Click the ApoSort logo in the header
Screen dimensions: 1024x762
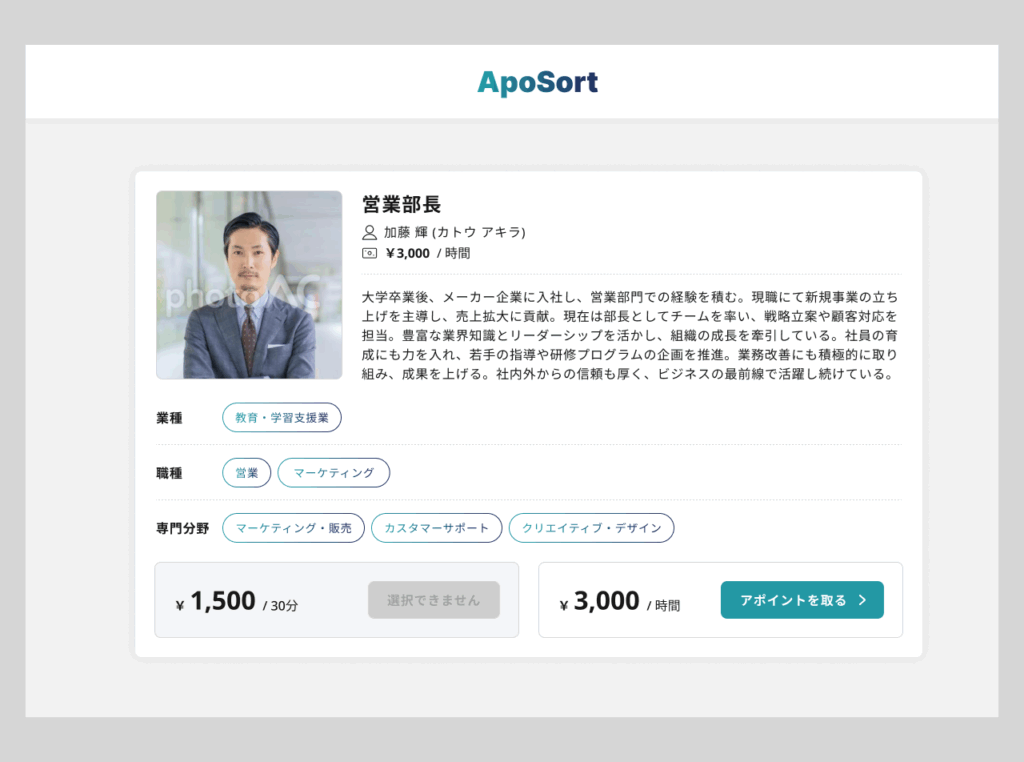click(x=537, y=82)
